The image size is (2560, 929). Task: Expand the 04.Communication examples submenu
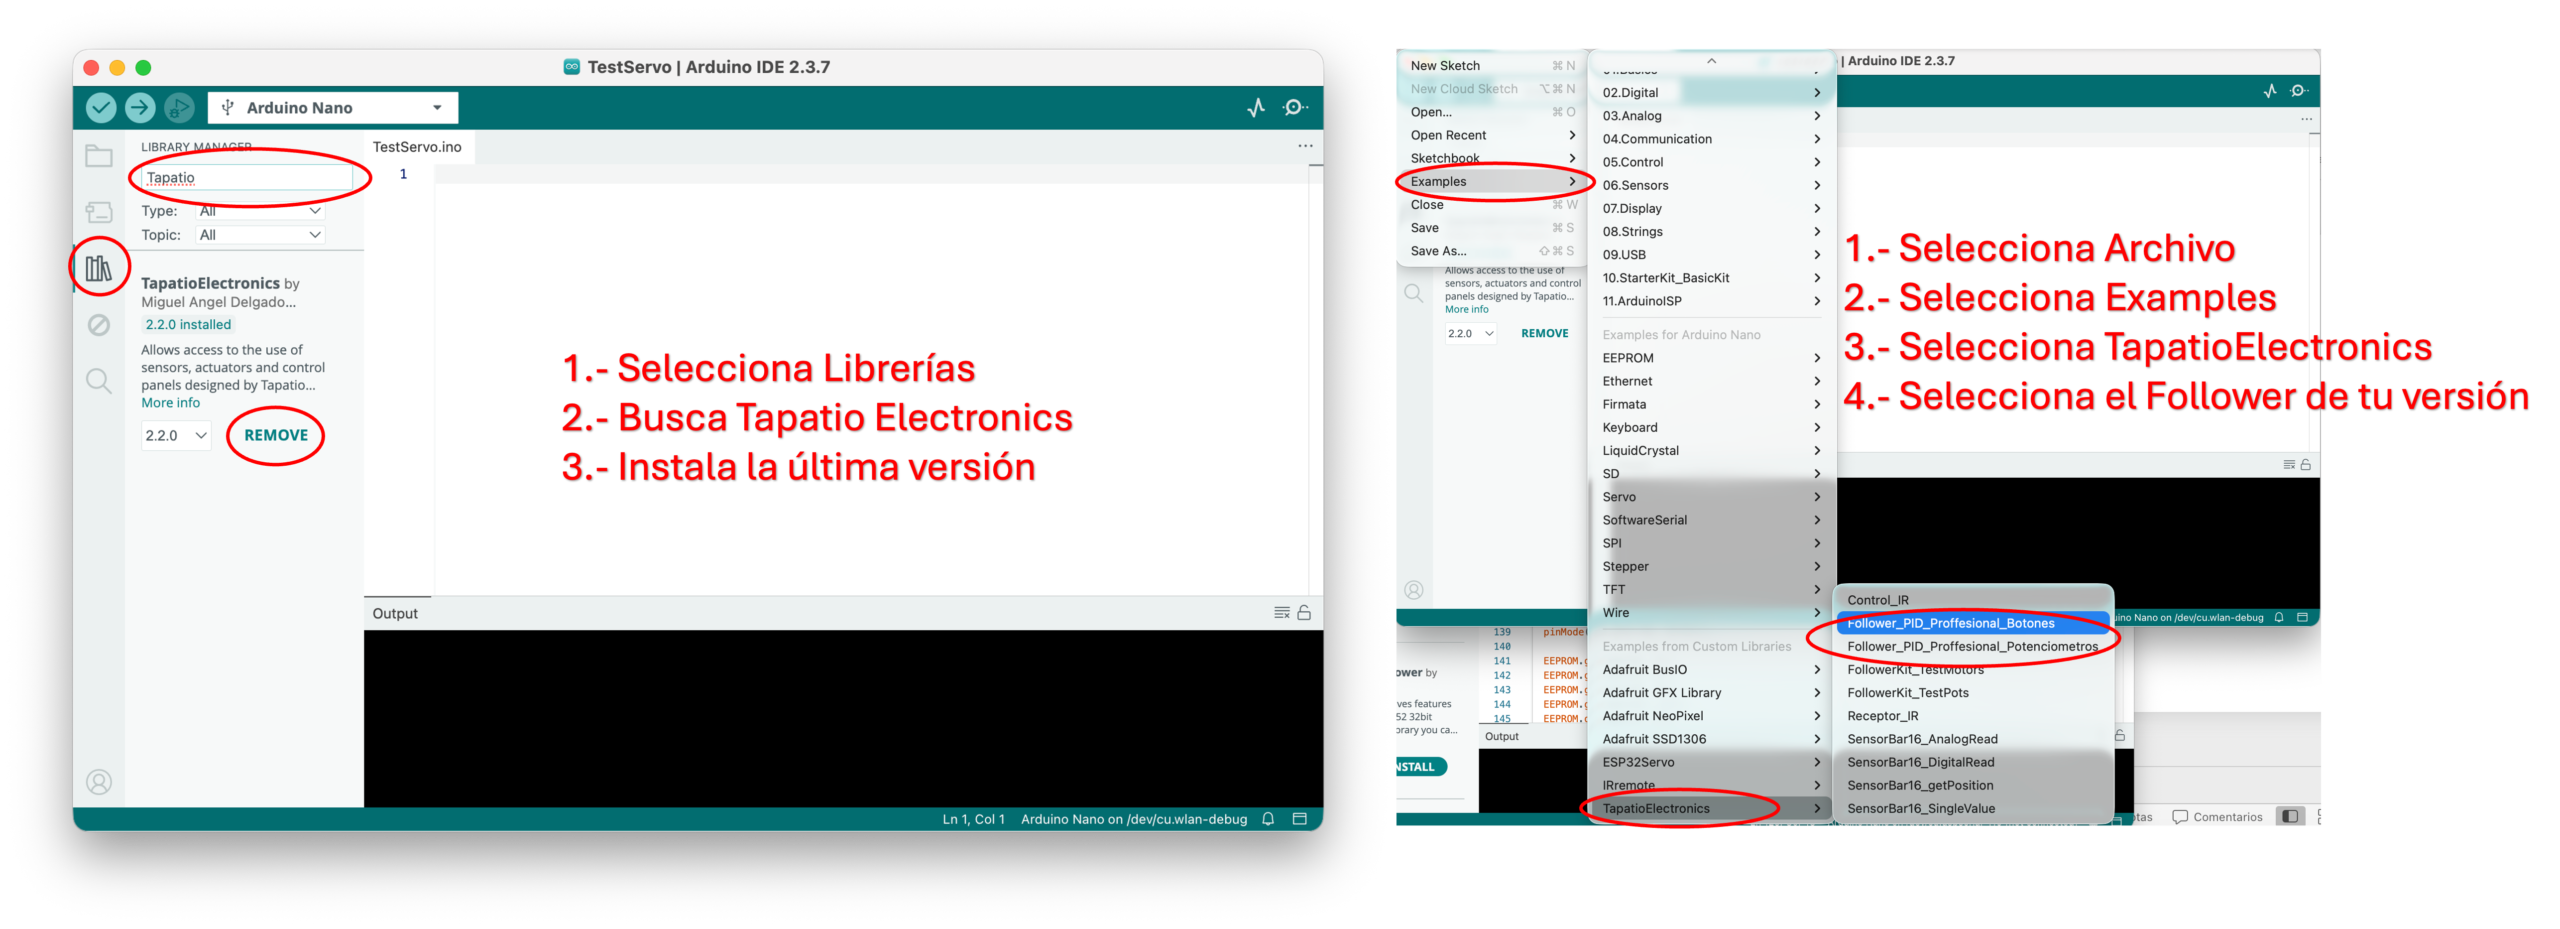pyautogui.click(x=1709, y=139)
